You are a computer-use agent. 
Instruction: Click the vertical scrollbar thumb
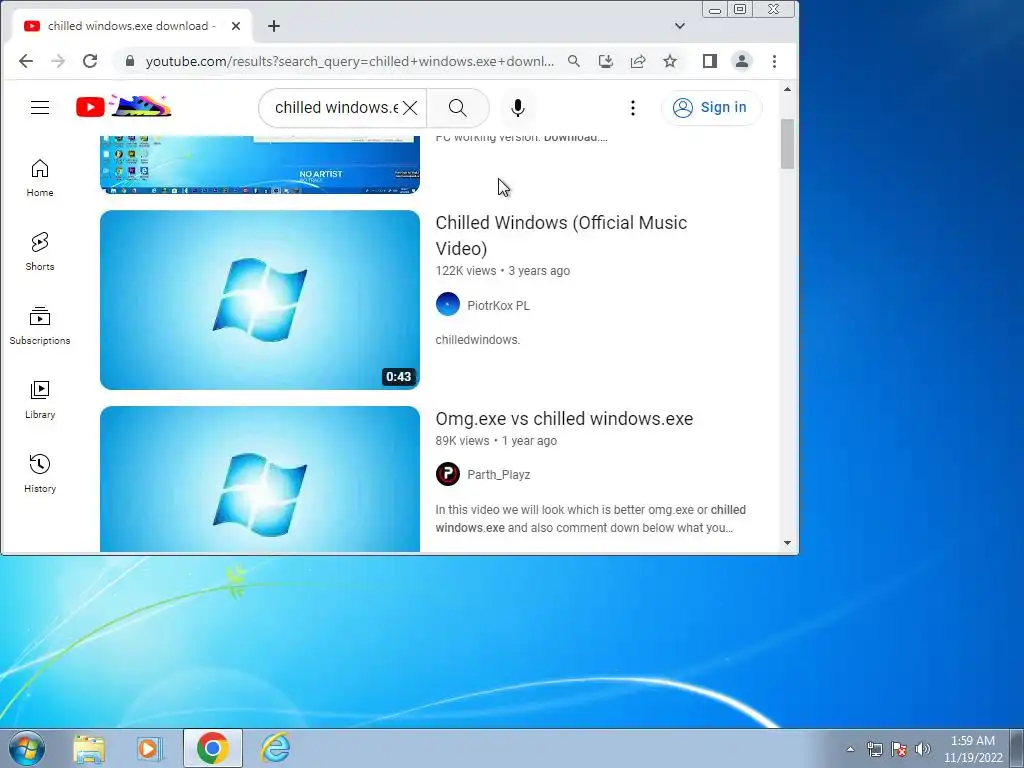click(788, 144)
